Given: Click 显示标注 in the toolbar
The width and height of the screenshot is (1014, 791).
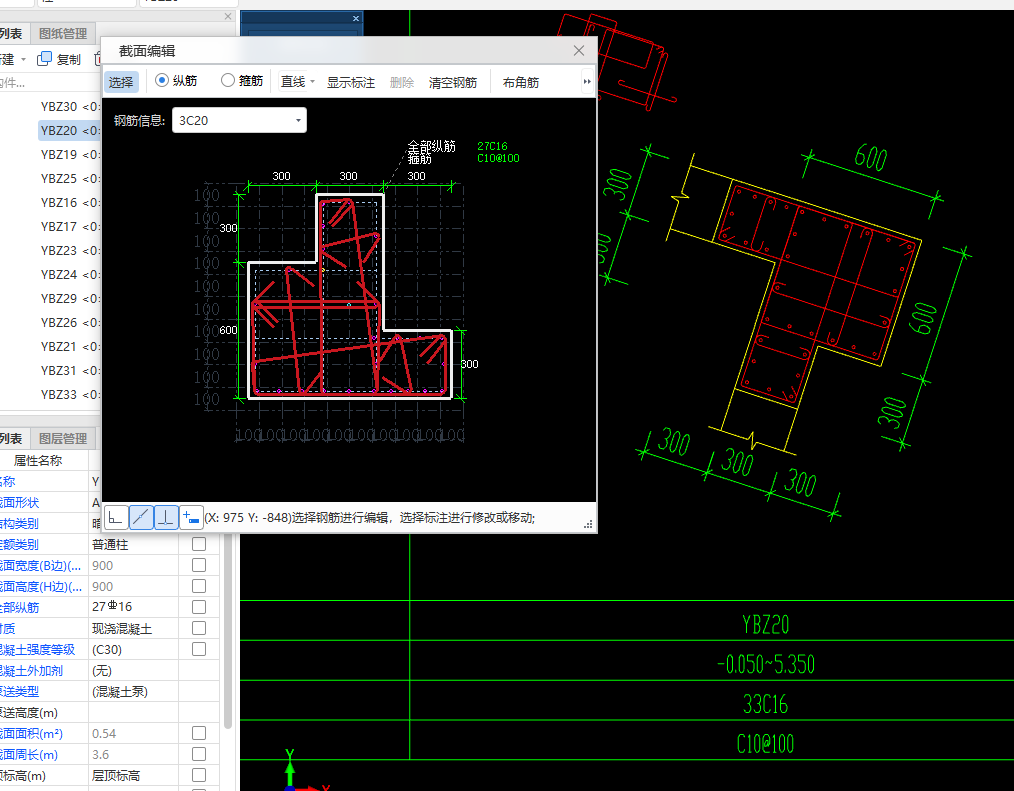Looking at the screenshot, I should pyautogui.click(x=351, y=82).
